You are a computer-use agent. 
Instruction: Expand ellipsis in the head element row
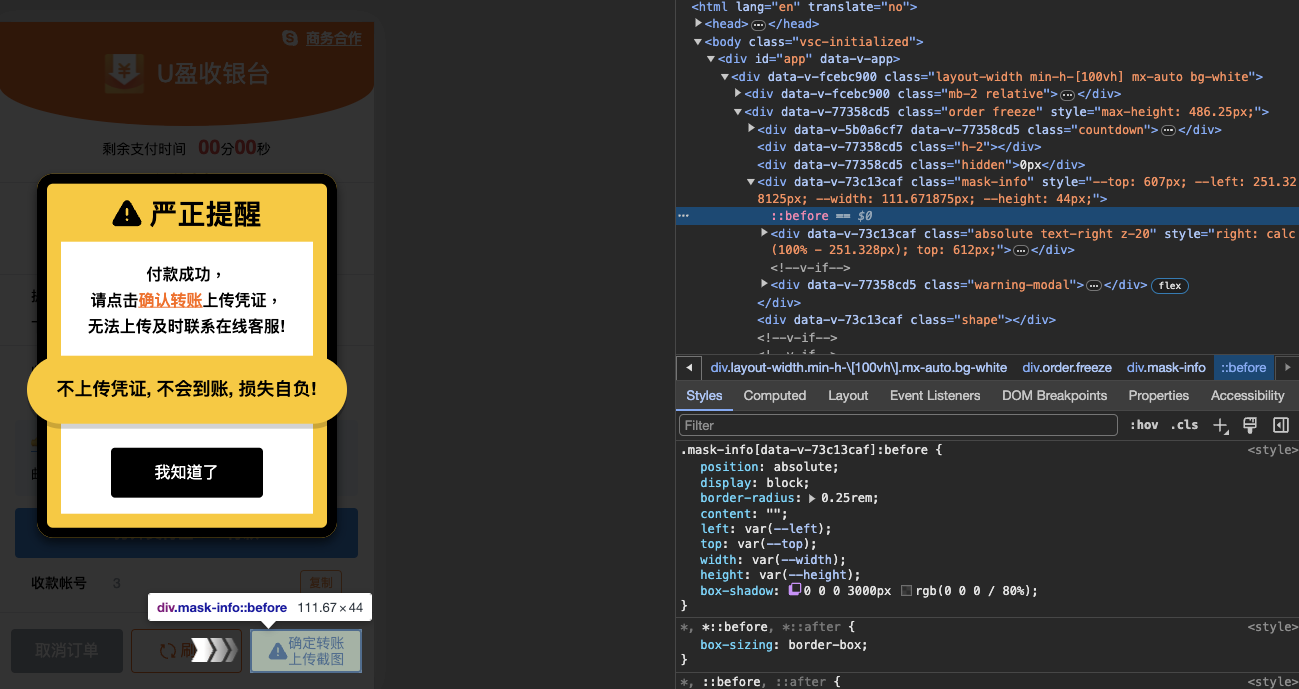point(758,24)
